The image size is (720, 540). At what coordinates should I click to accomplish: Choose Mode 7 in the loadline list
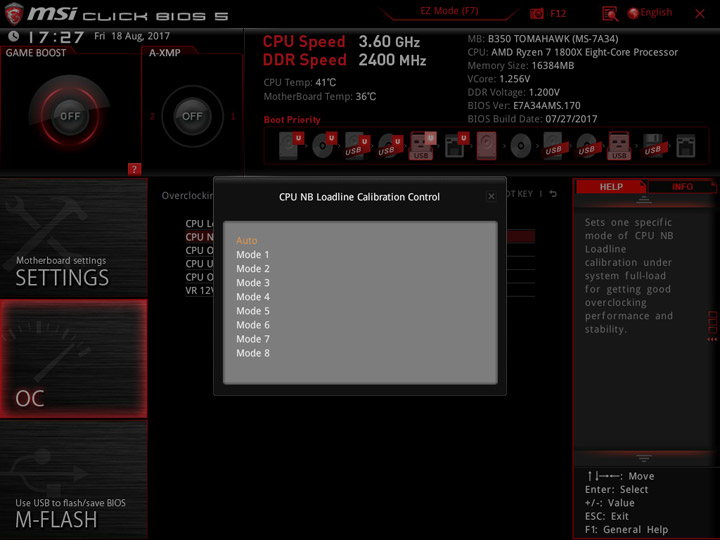pos(253,339)
